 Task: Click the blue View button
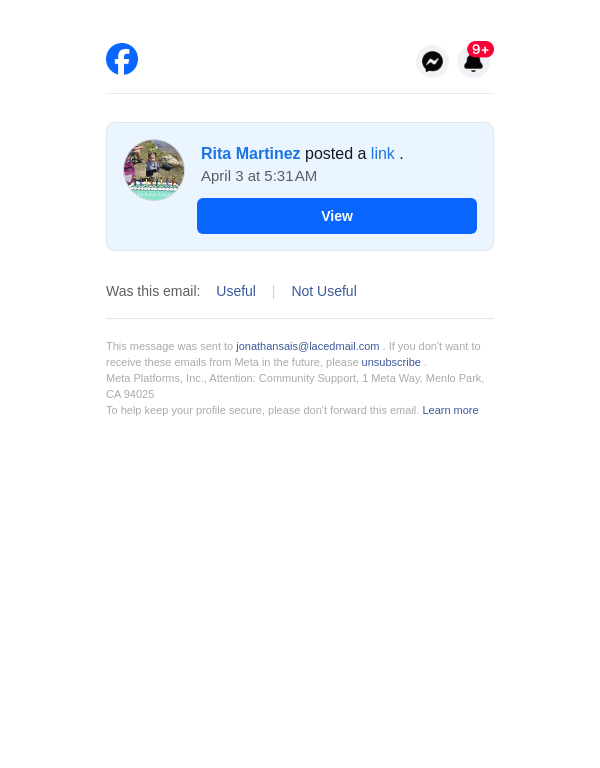point(336,216)
